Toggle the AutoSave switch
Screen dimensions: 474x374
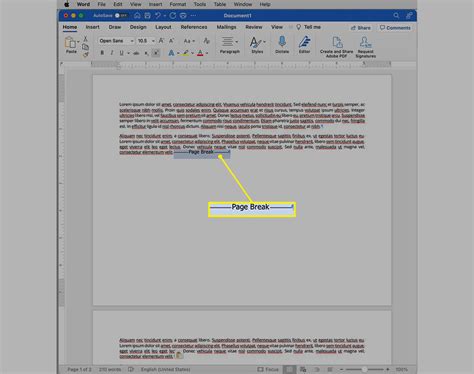121,15
